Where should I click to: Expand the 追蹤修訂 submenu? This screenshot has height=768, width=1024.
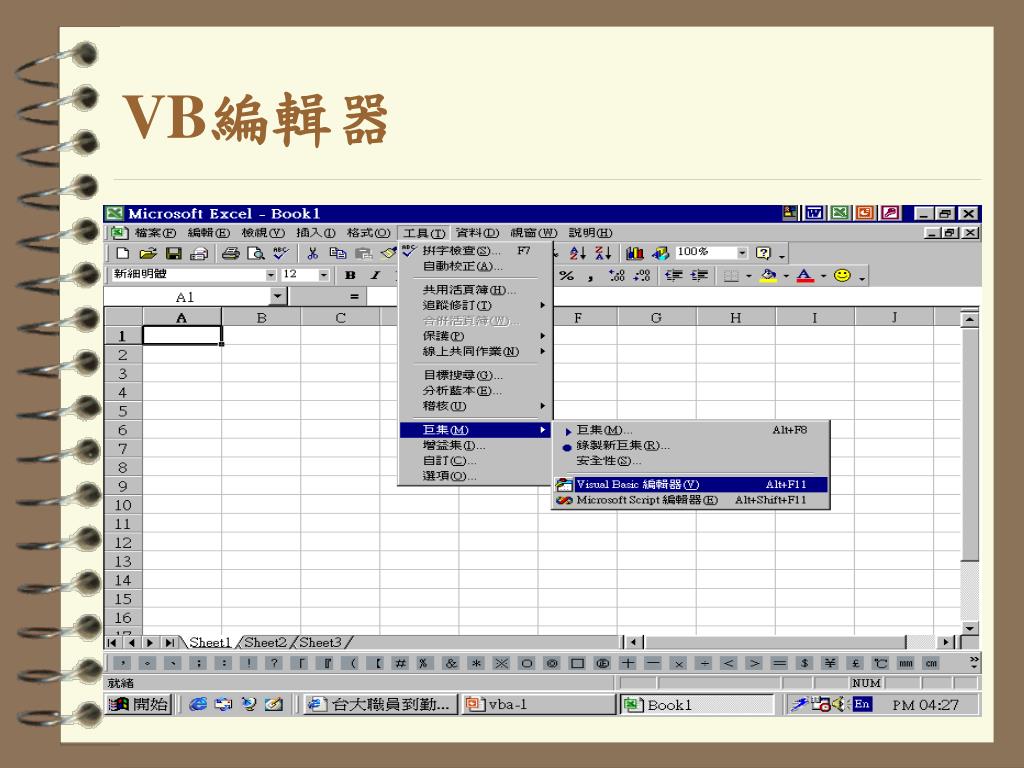[x=475, y=305]
